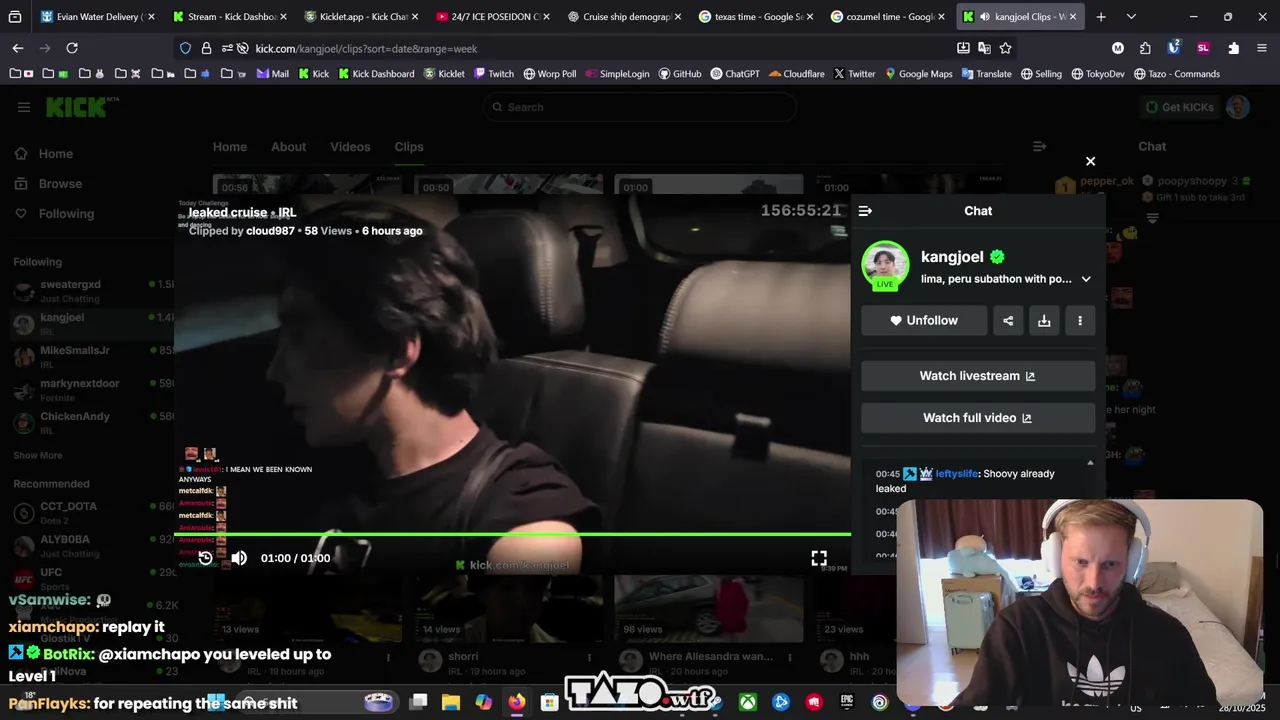Viewport: 1280px width, 720px height.
Task: View site security padlock info
Action: pyautogui.click(x=206, y=48)
